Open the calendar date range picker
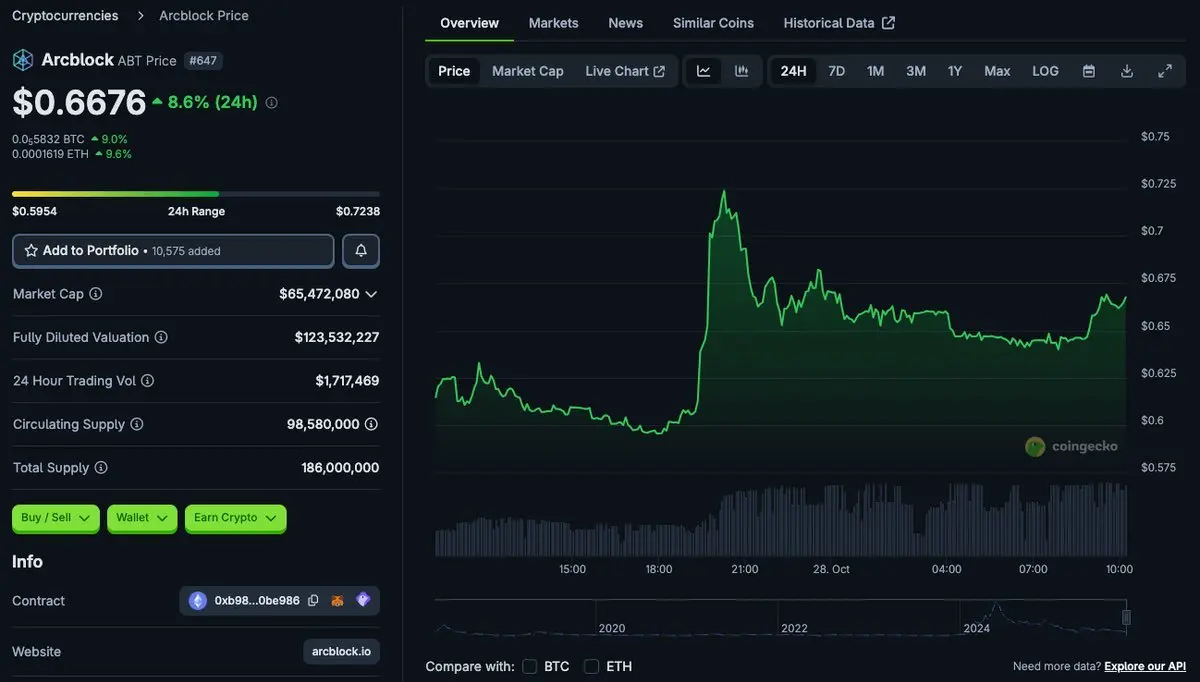Screen dimensions: 1200x682 pos(1089,71)
